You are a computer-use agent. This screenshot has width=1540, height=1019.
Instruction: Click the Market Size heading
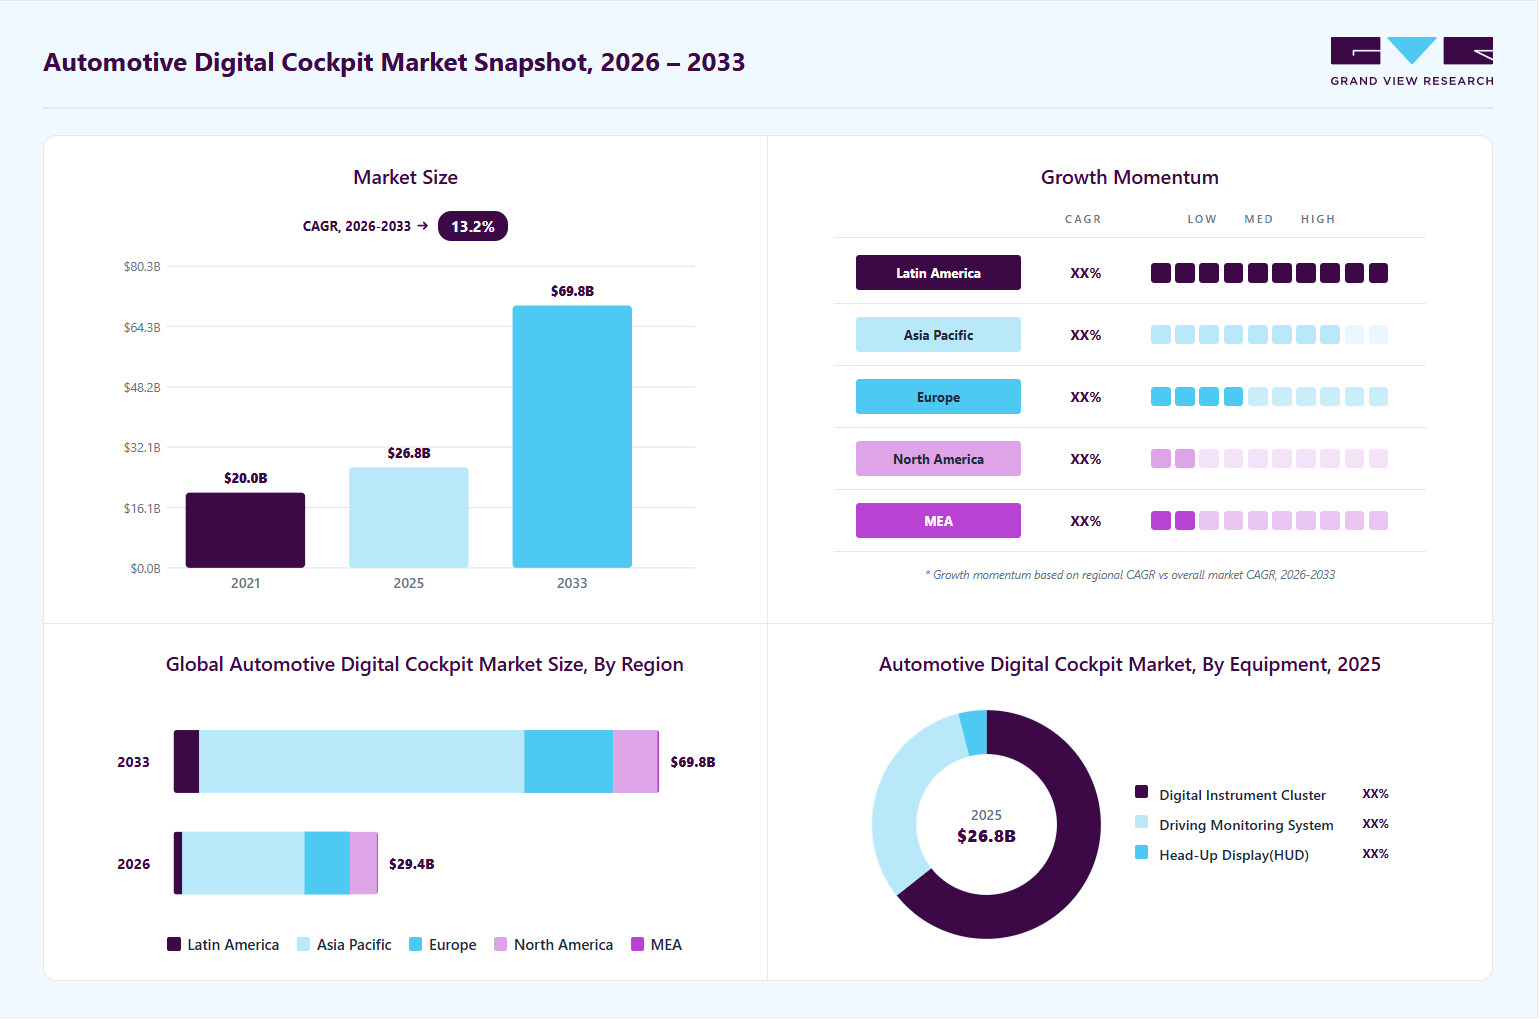click(405, 177)
